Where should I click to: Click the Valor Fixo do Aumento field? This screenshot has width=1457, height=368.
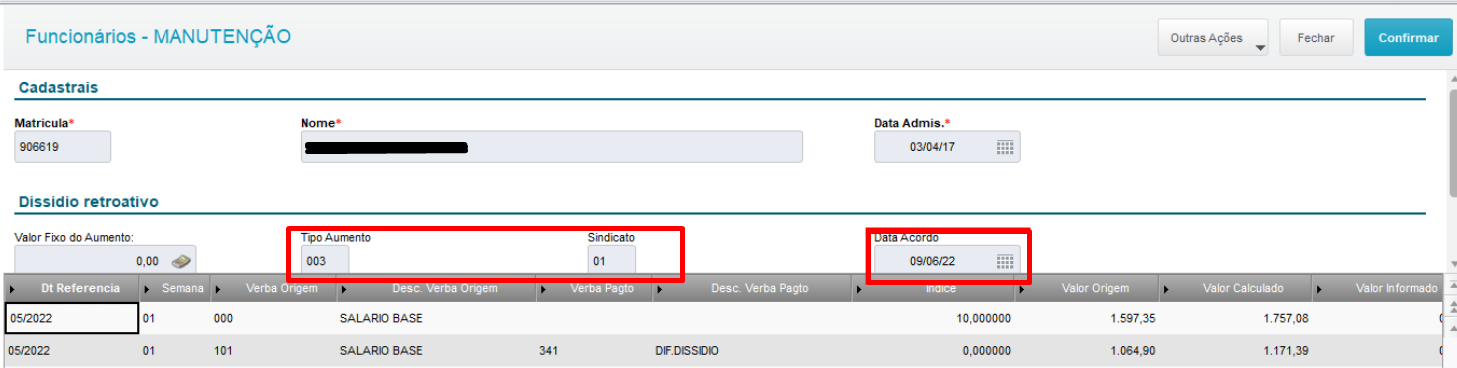coord(105,261)
